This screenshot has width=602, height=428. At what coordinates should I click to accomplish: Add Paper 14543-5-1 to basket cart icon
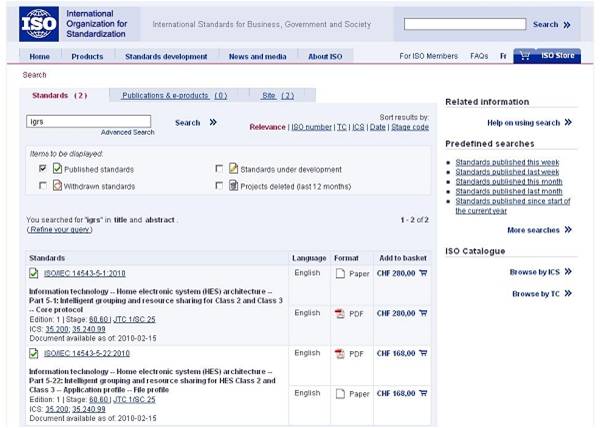(423, 273)
